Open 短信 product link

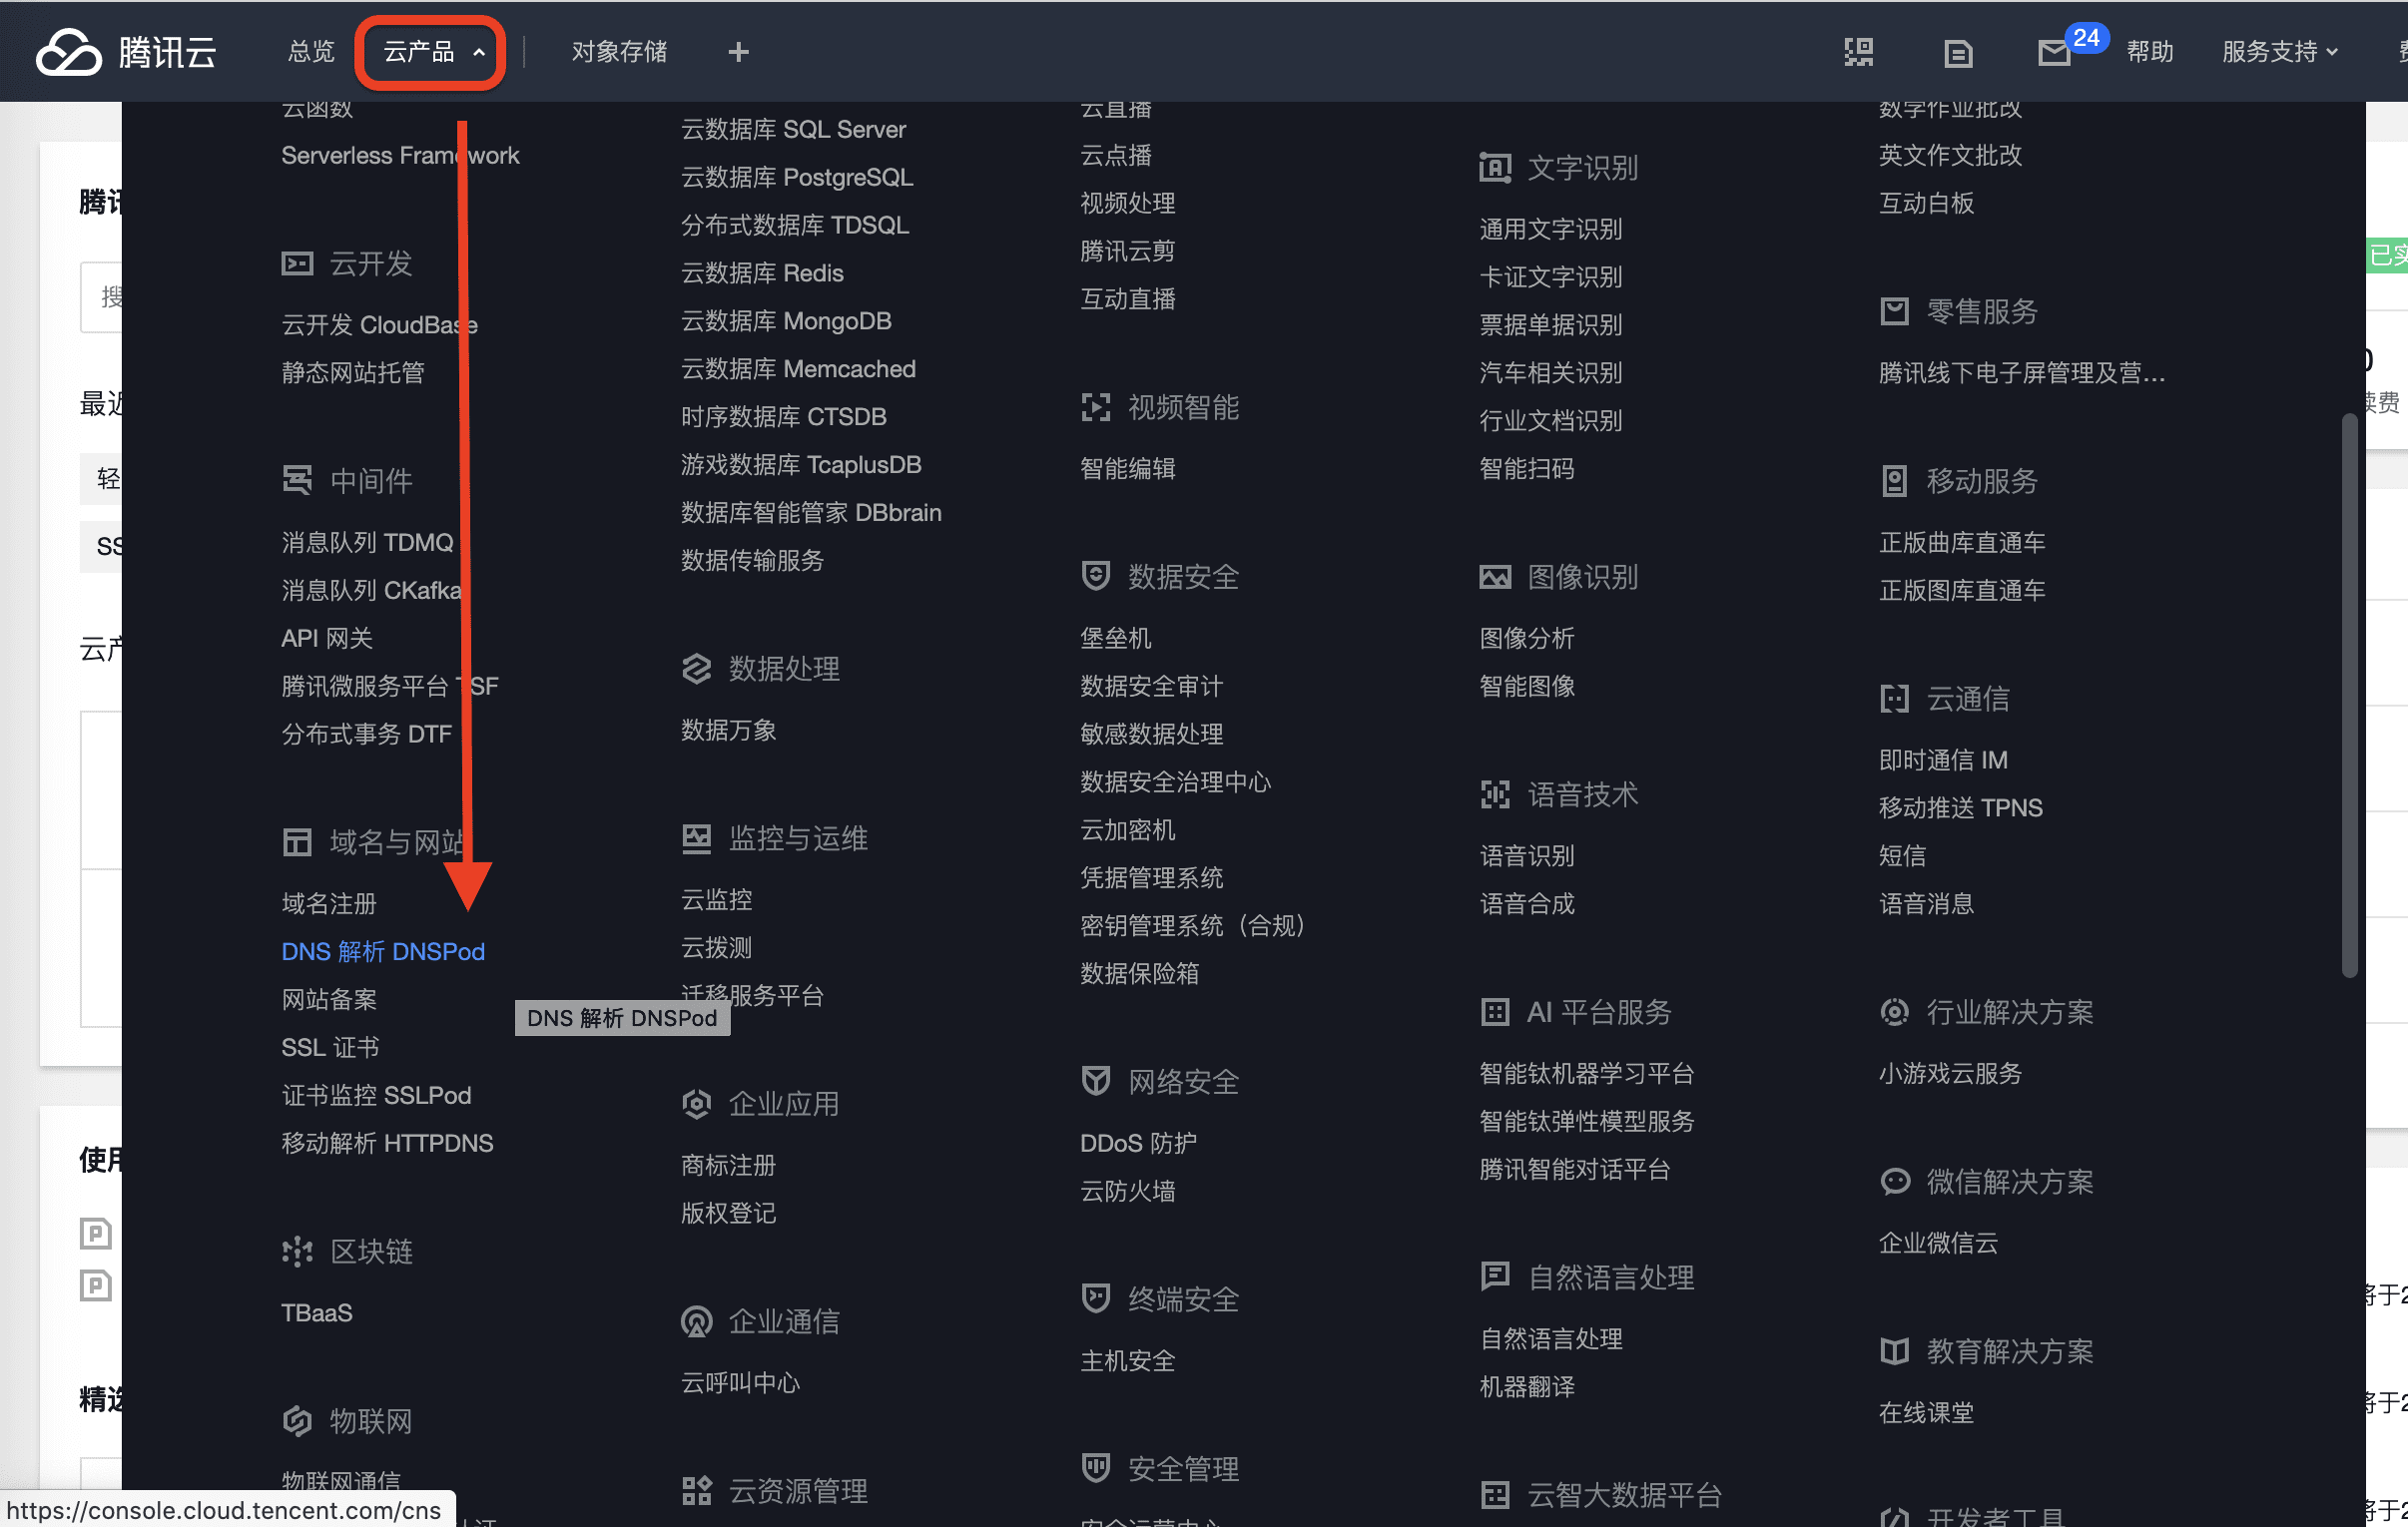coord(1902,856)
